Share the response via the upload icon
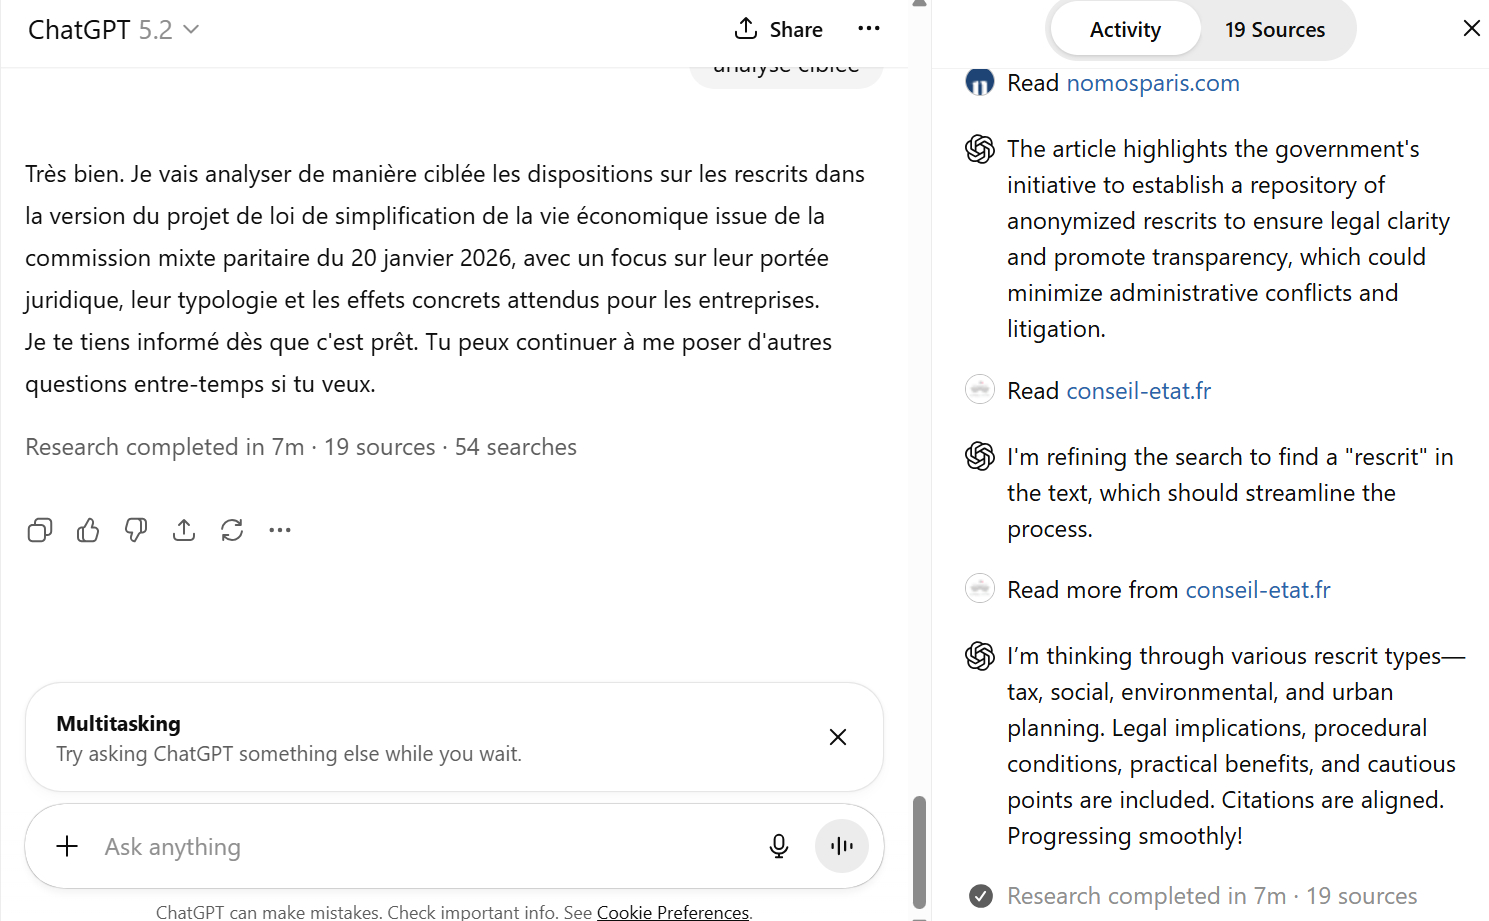 [184, 530]
